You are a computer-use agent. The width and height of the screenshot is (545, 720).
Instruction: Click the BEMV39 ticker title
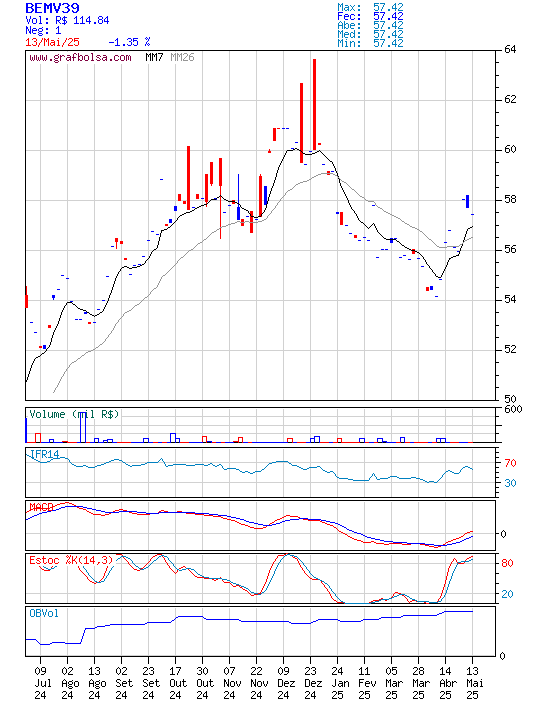[52, 8]
